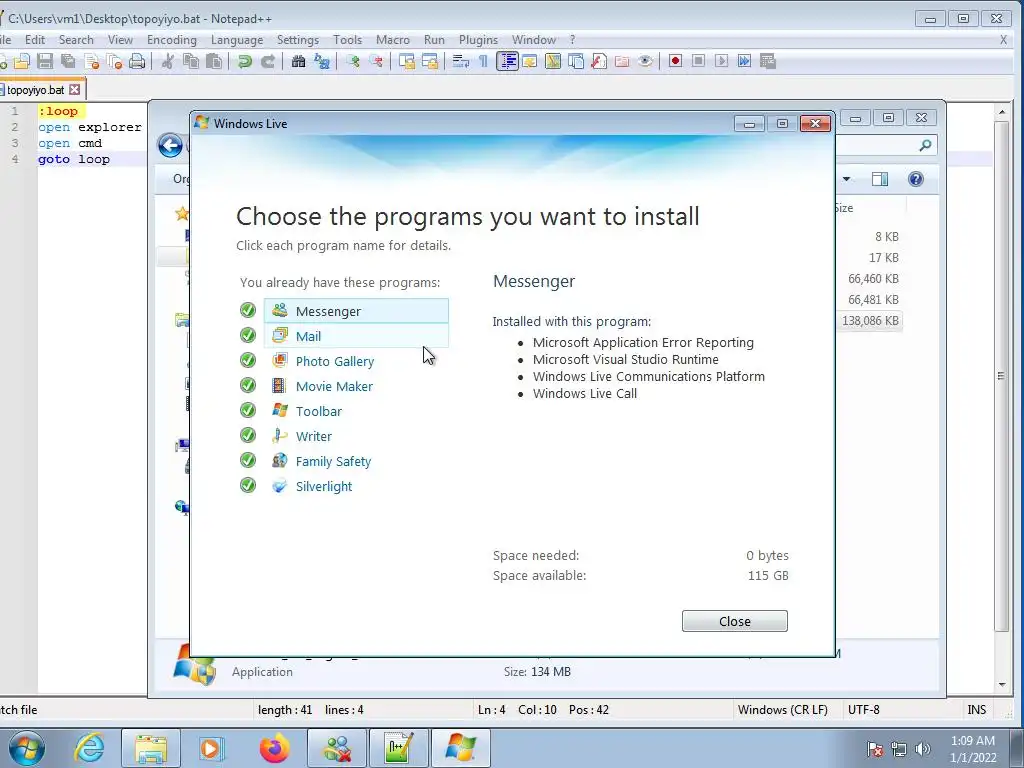
Task: Click the Windows (CR LF) status bar entry
Action: pos(782,710)
